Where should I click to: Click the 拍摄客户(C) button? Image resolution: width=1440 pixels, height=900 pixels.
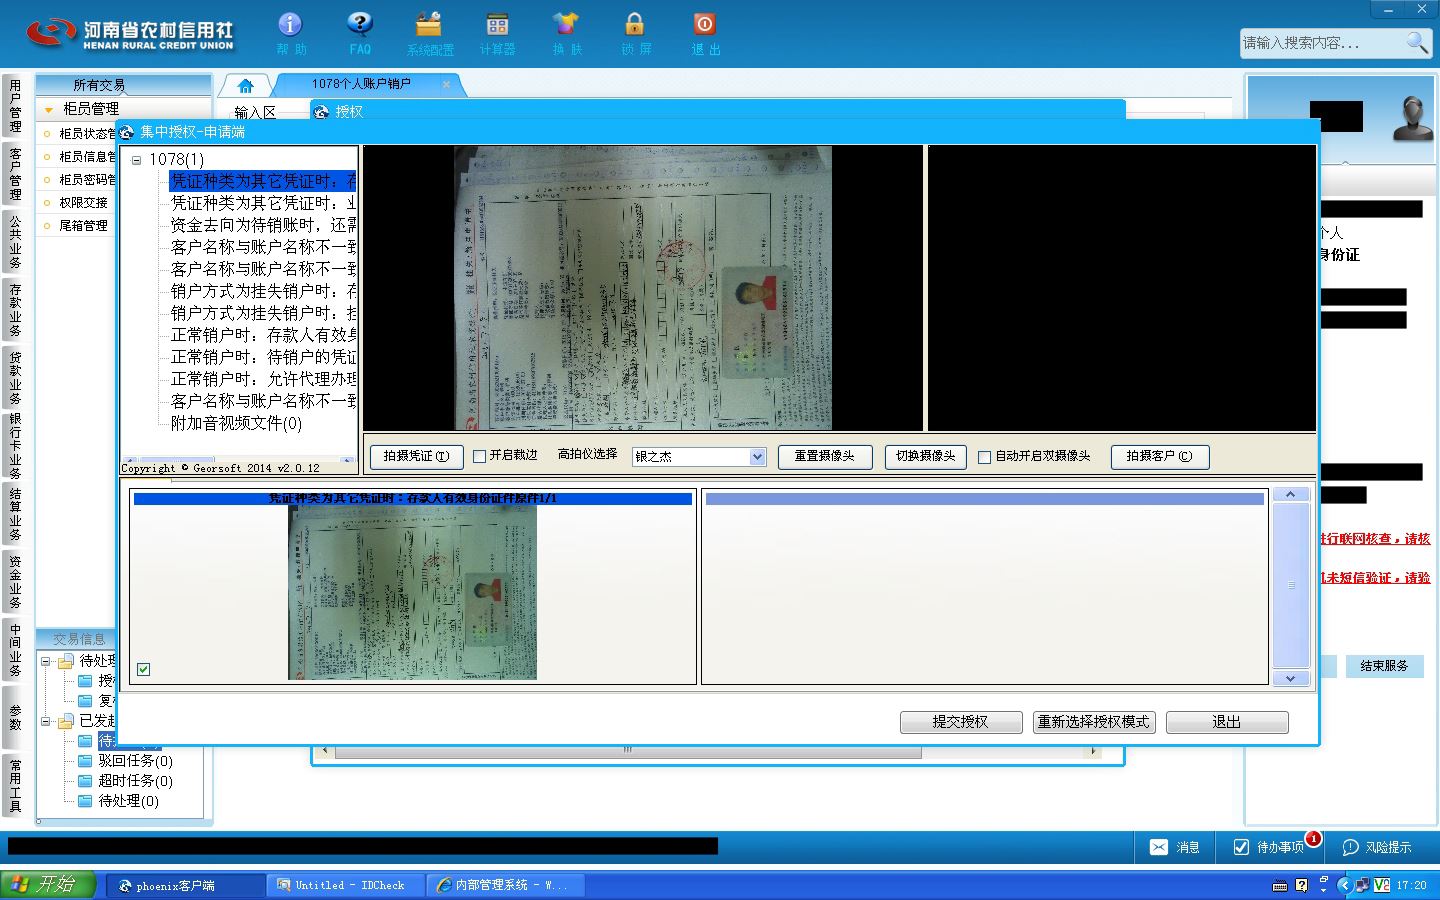(x=1159, y=456)
